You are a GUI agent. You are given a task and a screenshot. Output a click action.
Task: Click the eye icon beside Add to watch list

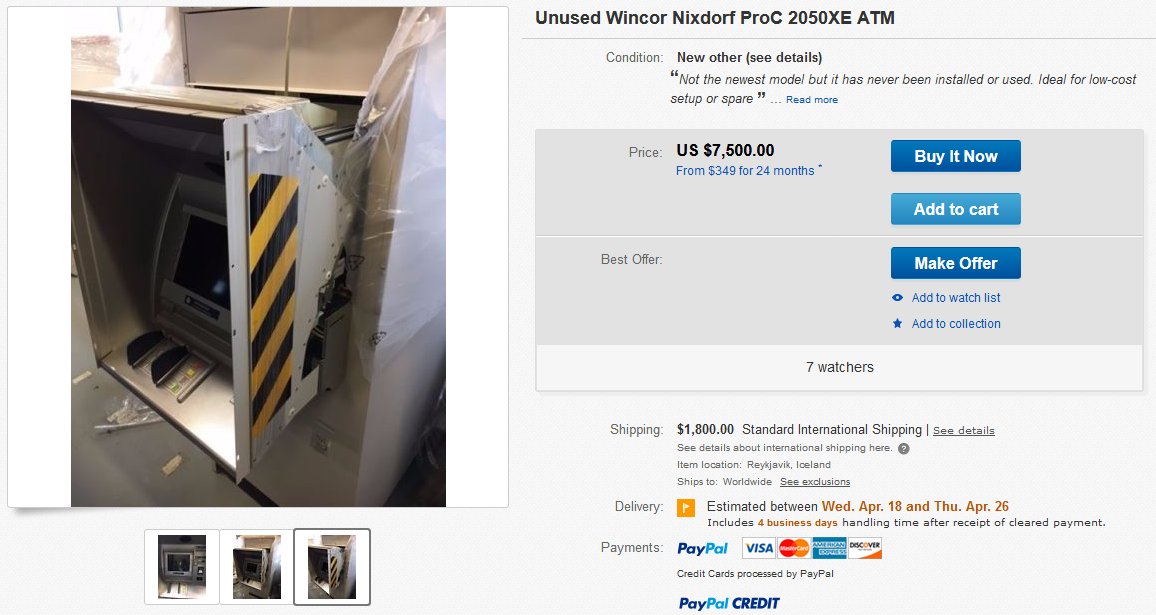897,298
